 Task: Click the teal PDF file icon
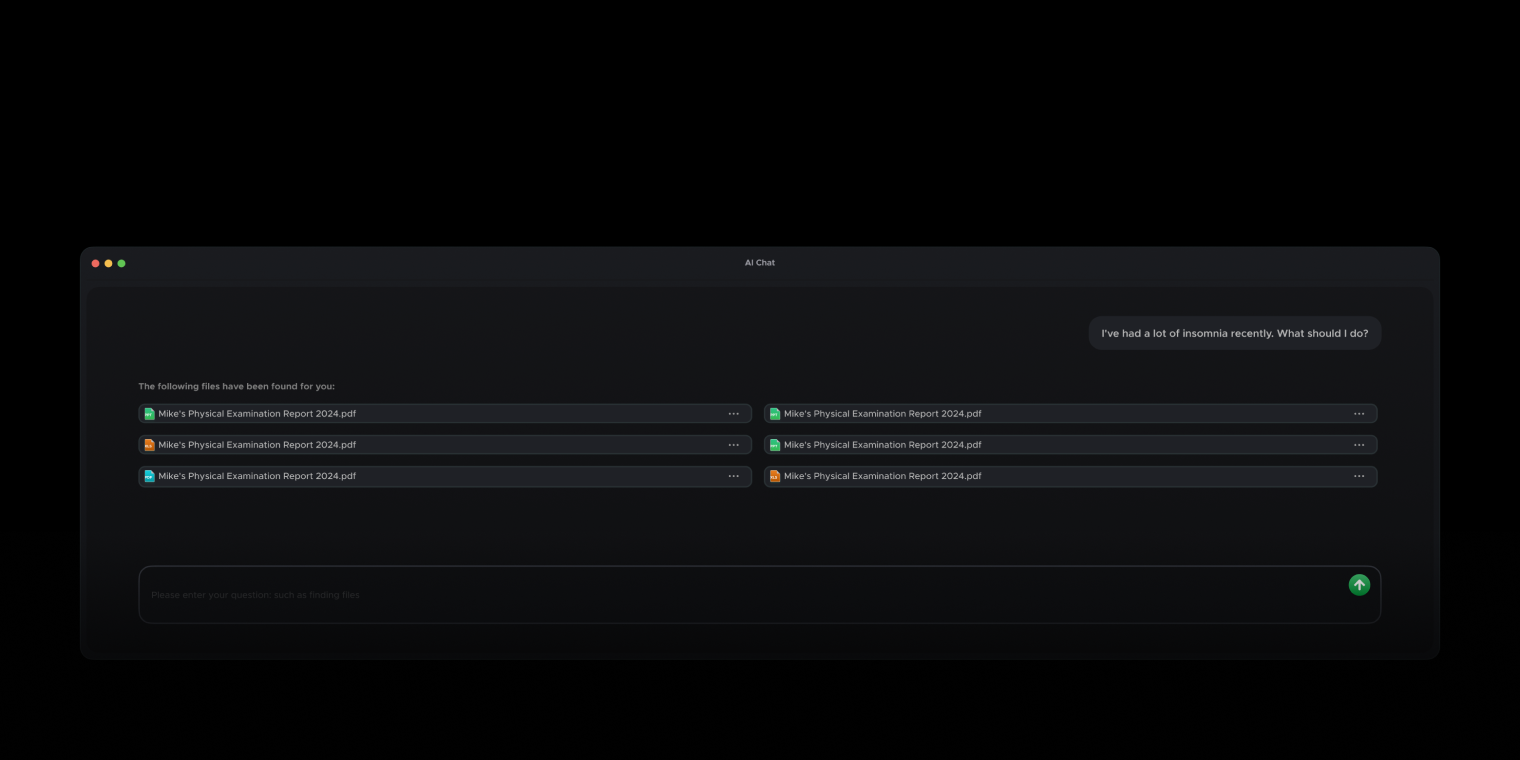pos(149,476)
